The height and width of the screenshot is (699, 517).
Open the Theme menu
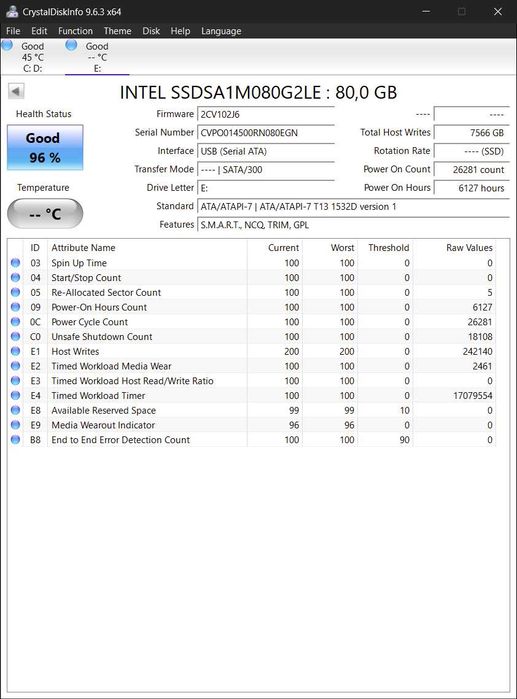coord(118,31)
